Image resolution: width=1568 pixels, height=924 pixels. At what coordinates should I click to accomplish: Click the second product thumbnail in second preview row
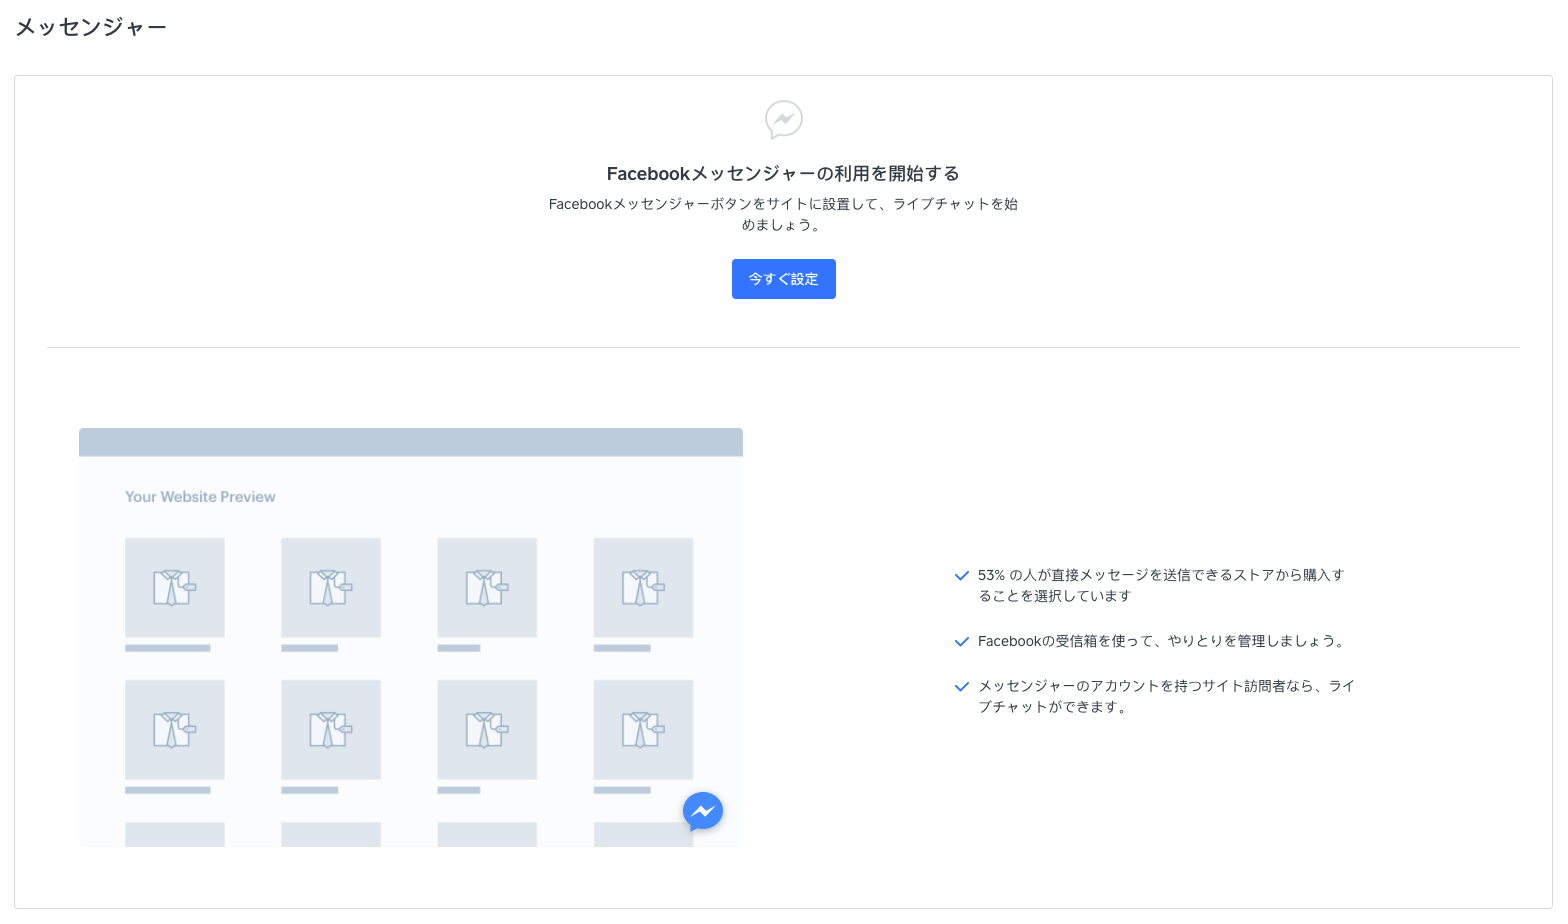click(x=331, y=730)
